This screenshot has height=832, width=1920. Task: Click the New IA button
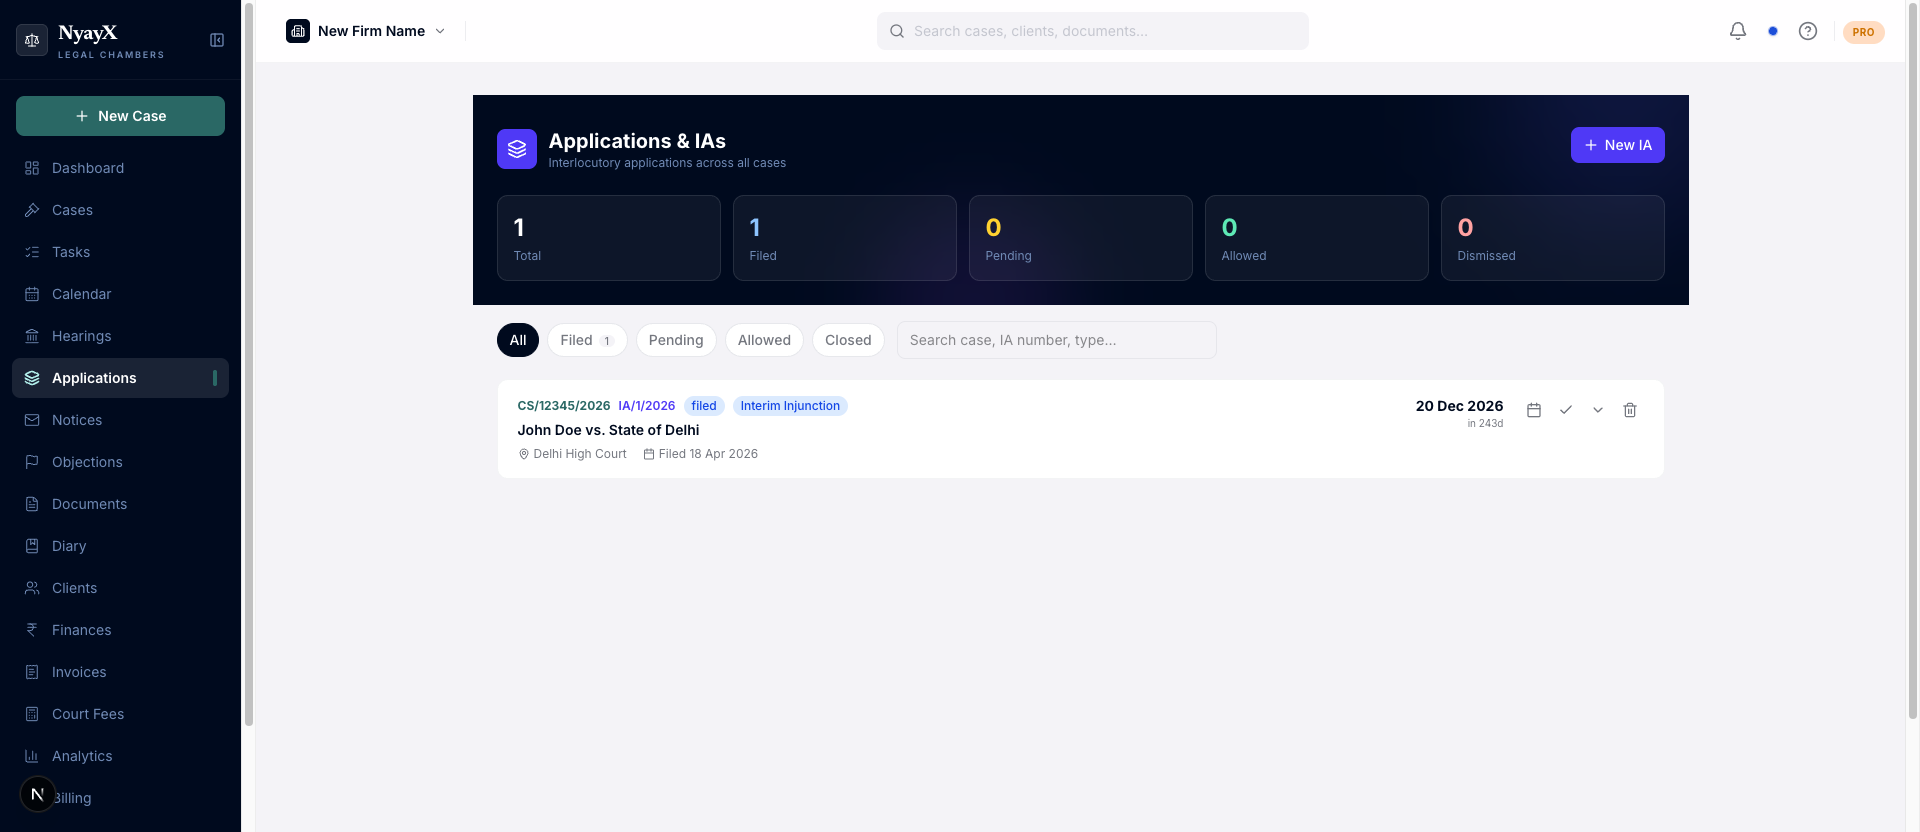[1617, 145]
